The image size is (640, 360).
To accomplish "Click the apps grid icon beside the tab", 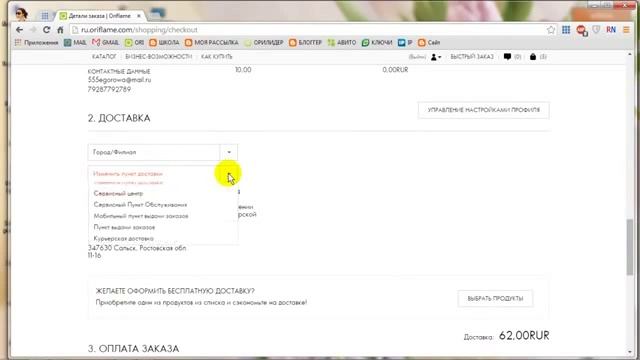I will [x=45, y=16].
